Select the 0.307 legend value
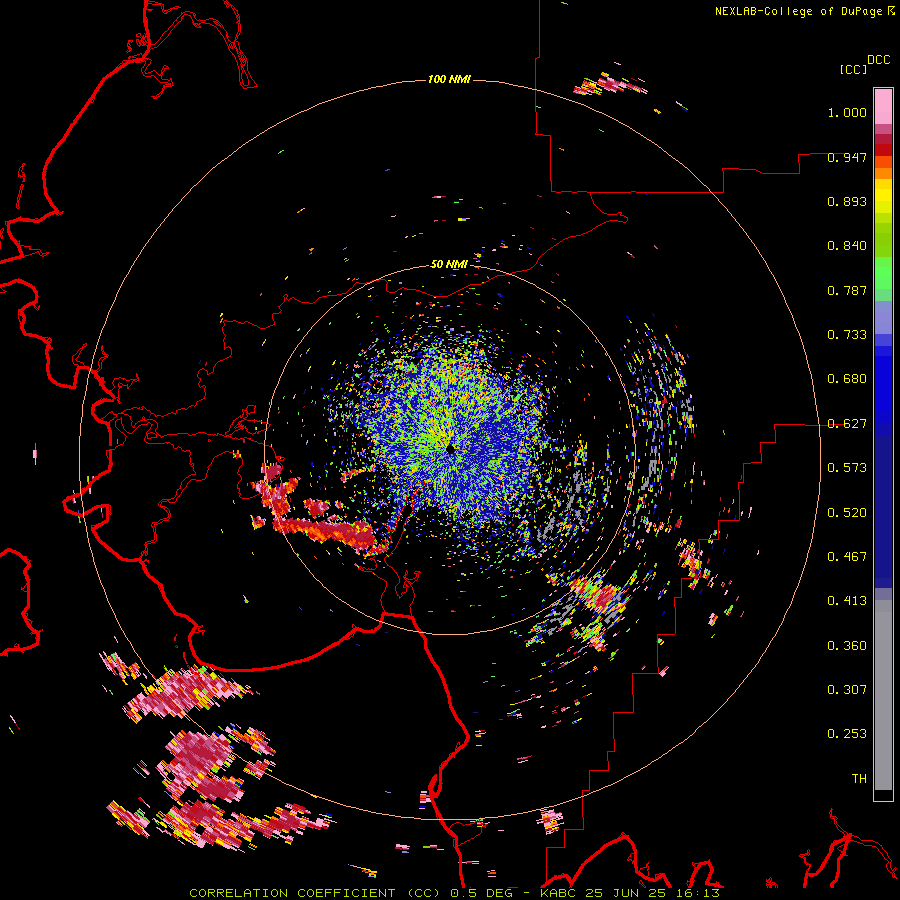 click(847, 690)
